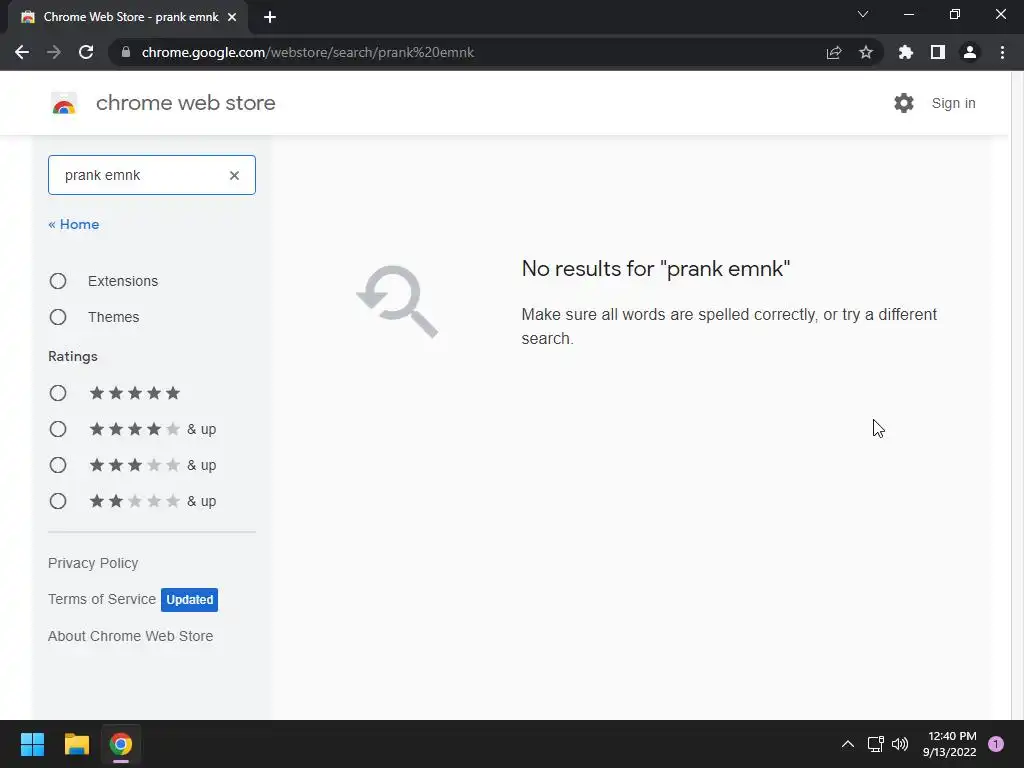1024x768 pixels.
Task: Click the spelling suggestion message text
Action: (729, 326)
